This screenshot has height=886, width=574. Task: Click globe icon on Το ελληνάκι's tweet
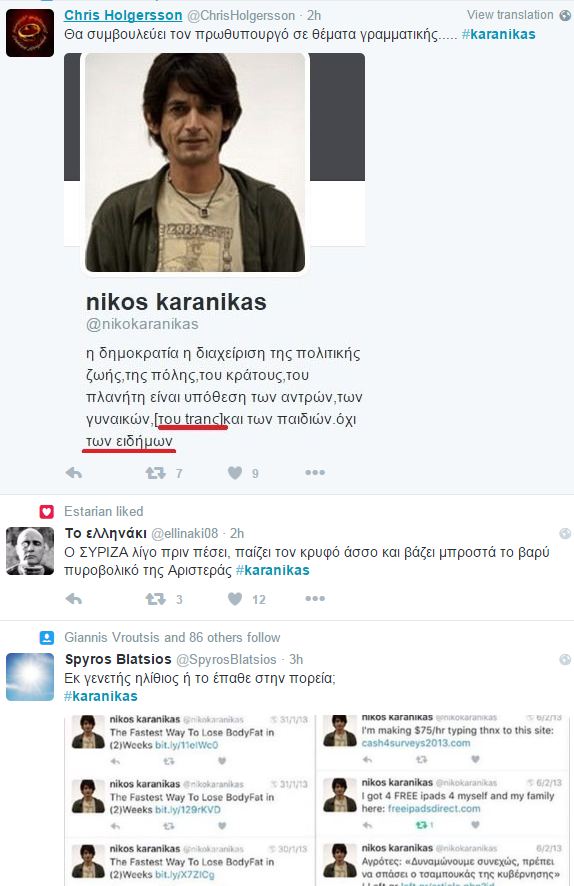[565, 533]
